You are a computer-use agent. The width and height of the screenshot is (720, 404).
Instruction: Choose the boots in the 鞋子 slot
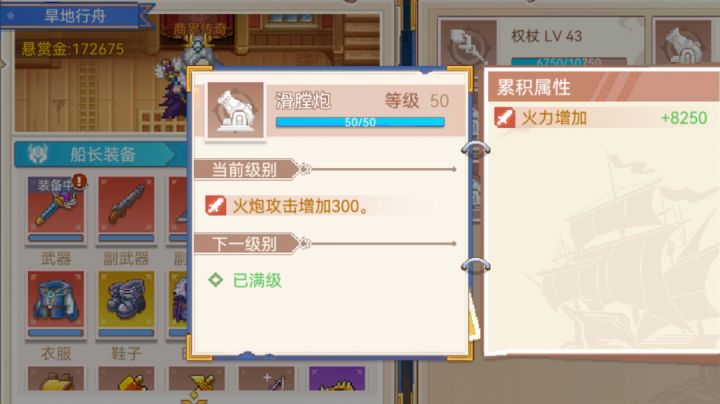pyautogui.click(x=126, y=299)
